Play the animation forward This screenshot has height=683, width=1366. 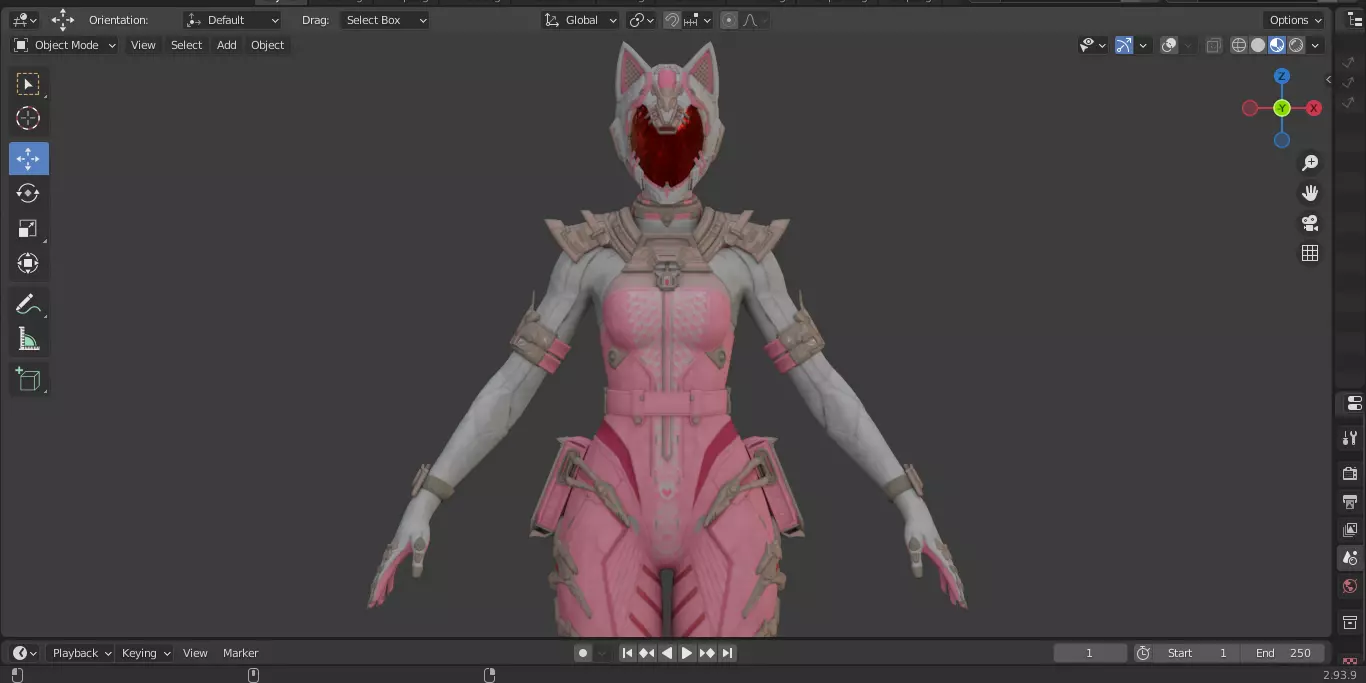[x=687, y=653]
